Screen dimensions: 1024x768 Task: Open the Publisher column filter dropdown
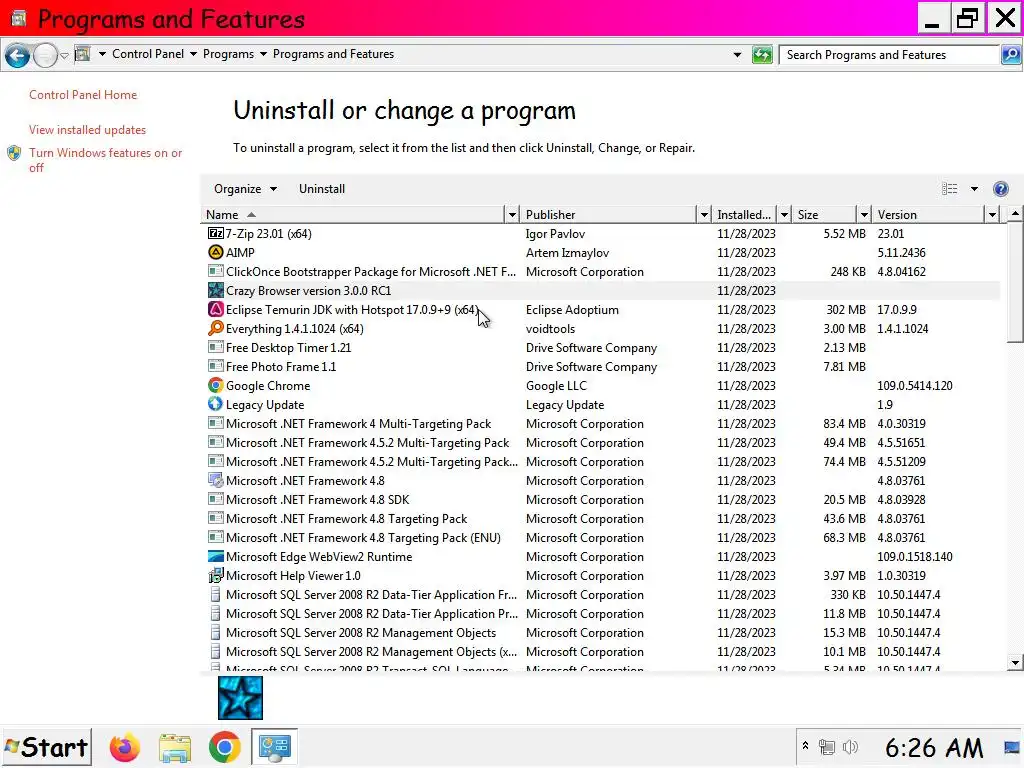(704, 214)
